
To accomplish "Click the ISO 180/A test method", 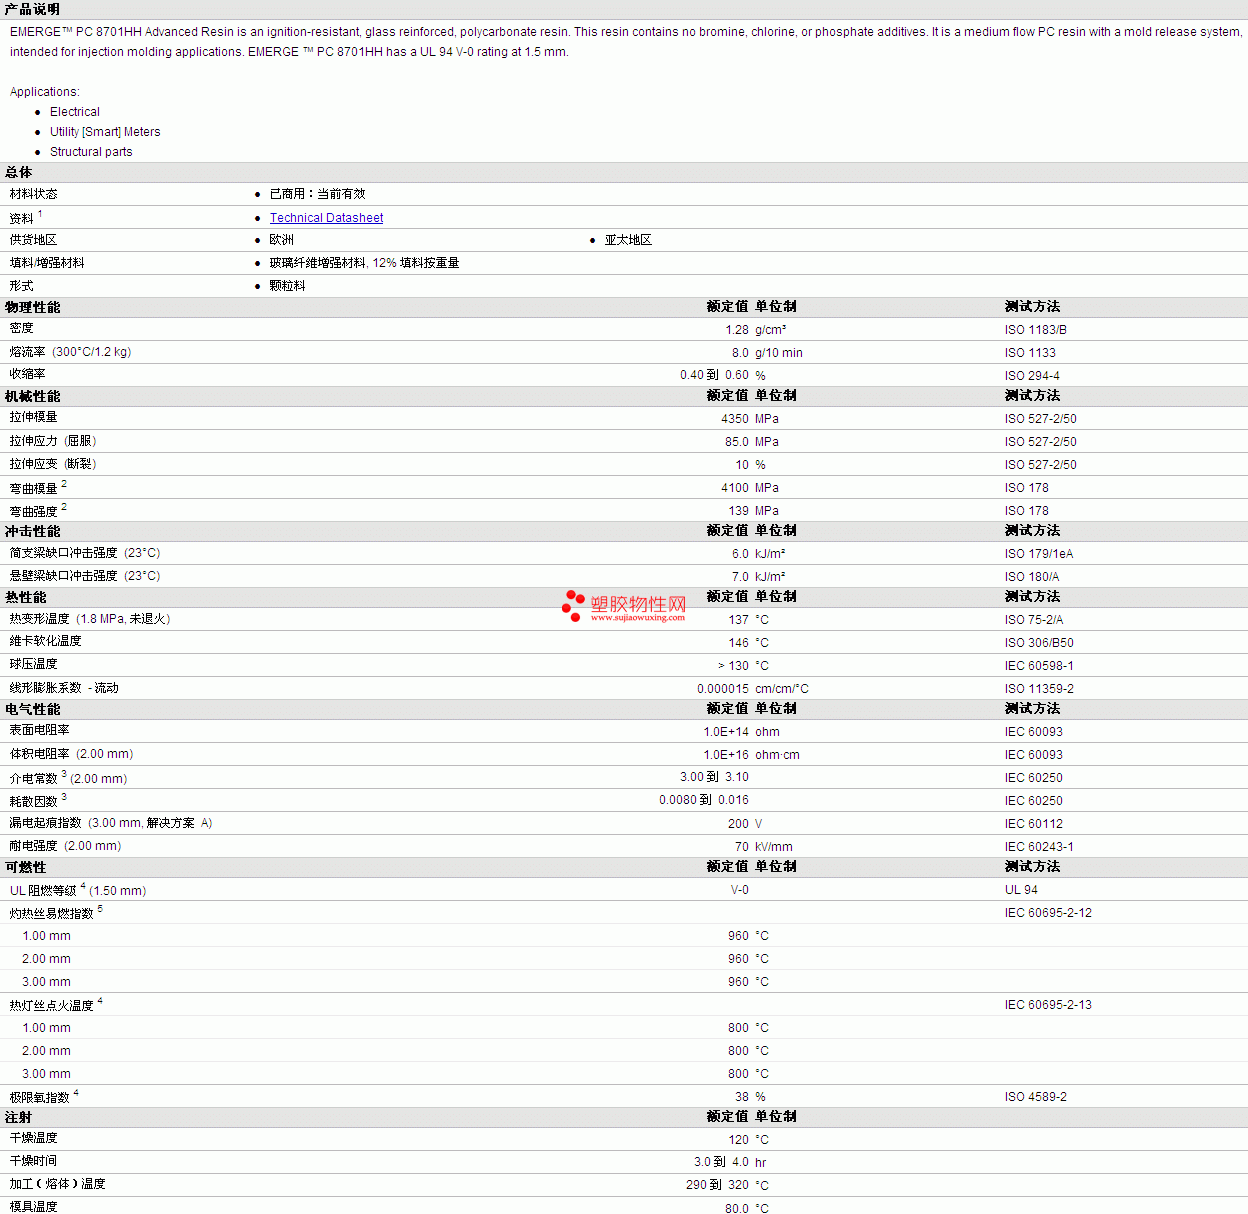I will [x=1032, y=577].
